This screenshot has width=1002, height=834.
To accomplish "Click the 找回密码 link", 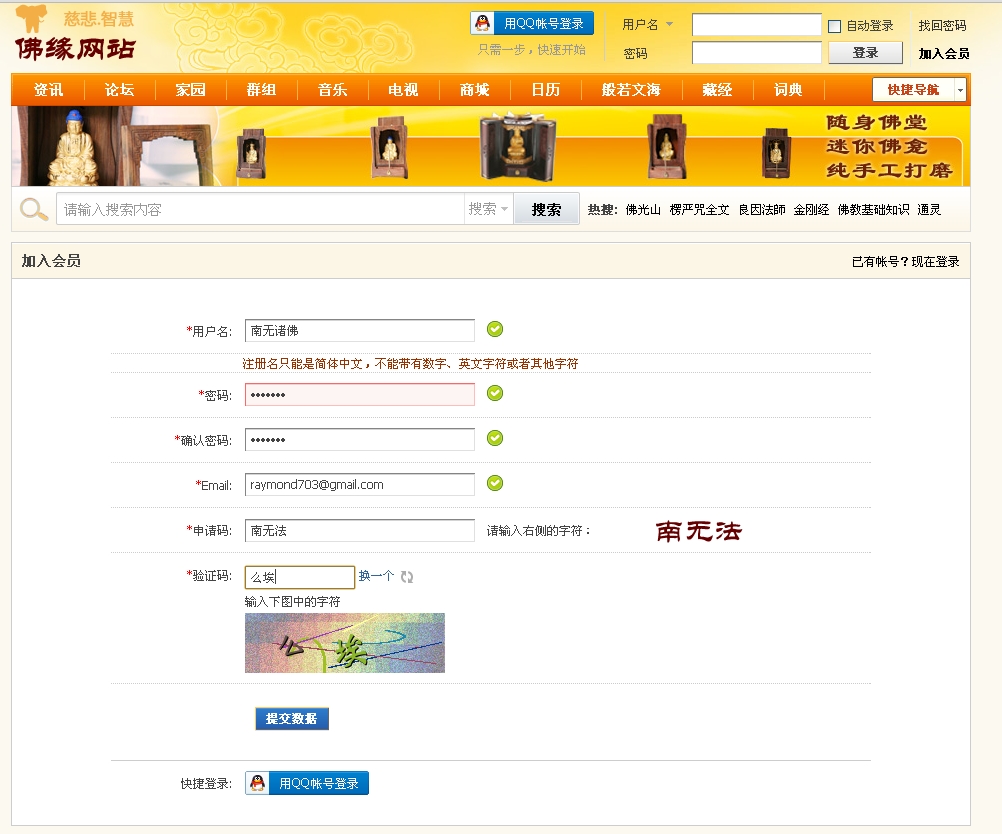I will (942, 26).
